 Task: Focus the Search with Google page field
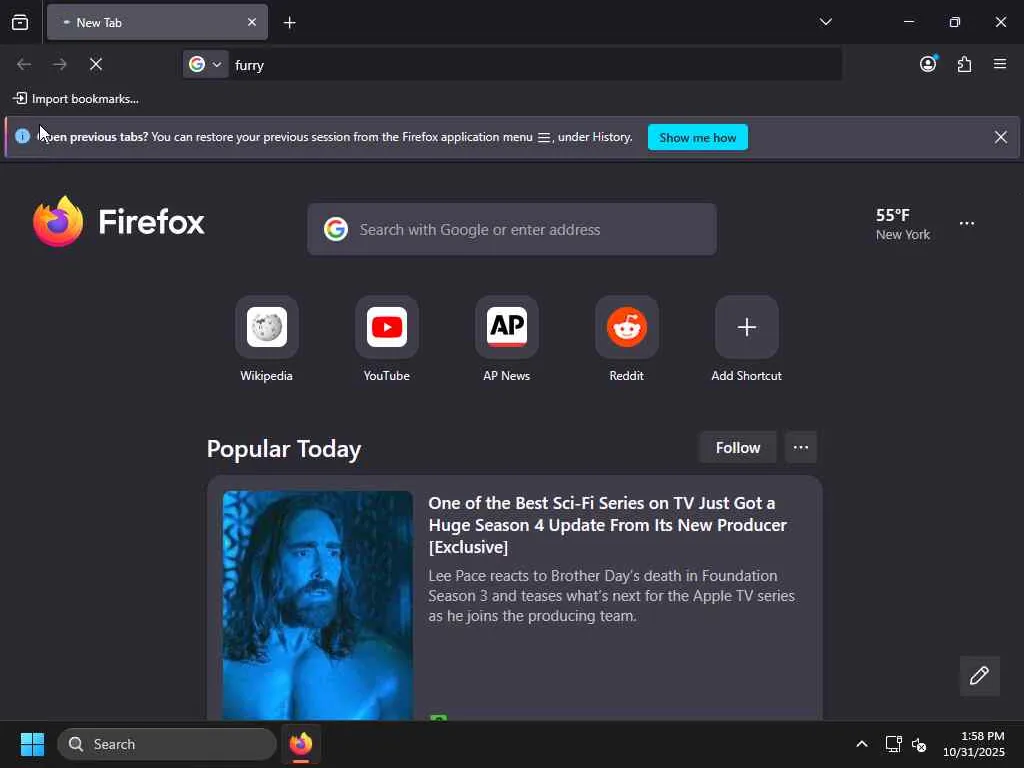tap(511, 229)
